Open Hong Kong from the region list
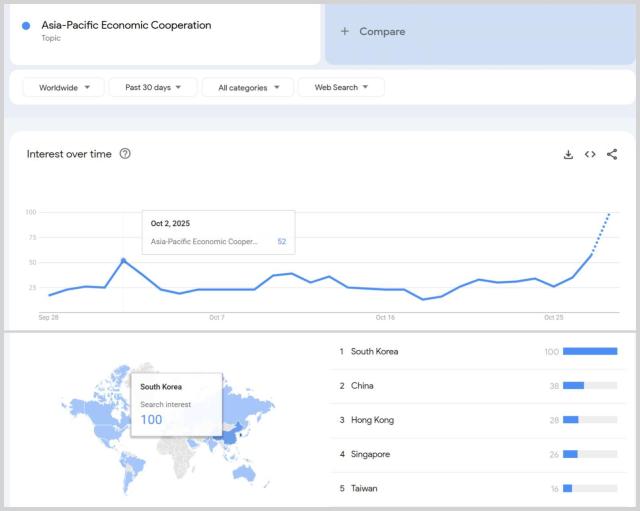 (x=372, y=420)
